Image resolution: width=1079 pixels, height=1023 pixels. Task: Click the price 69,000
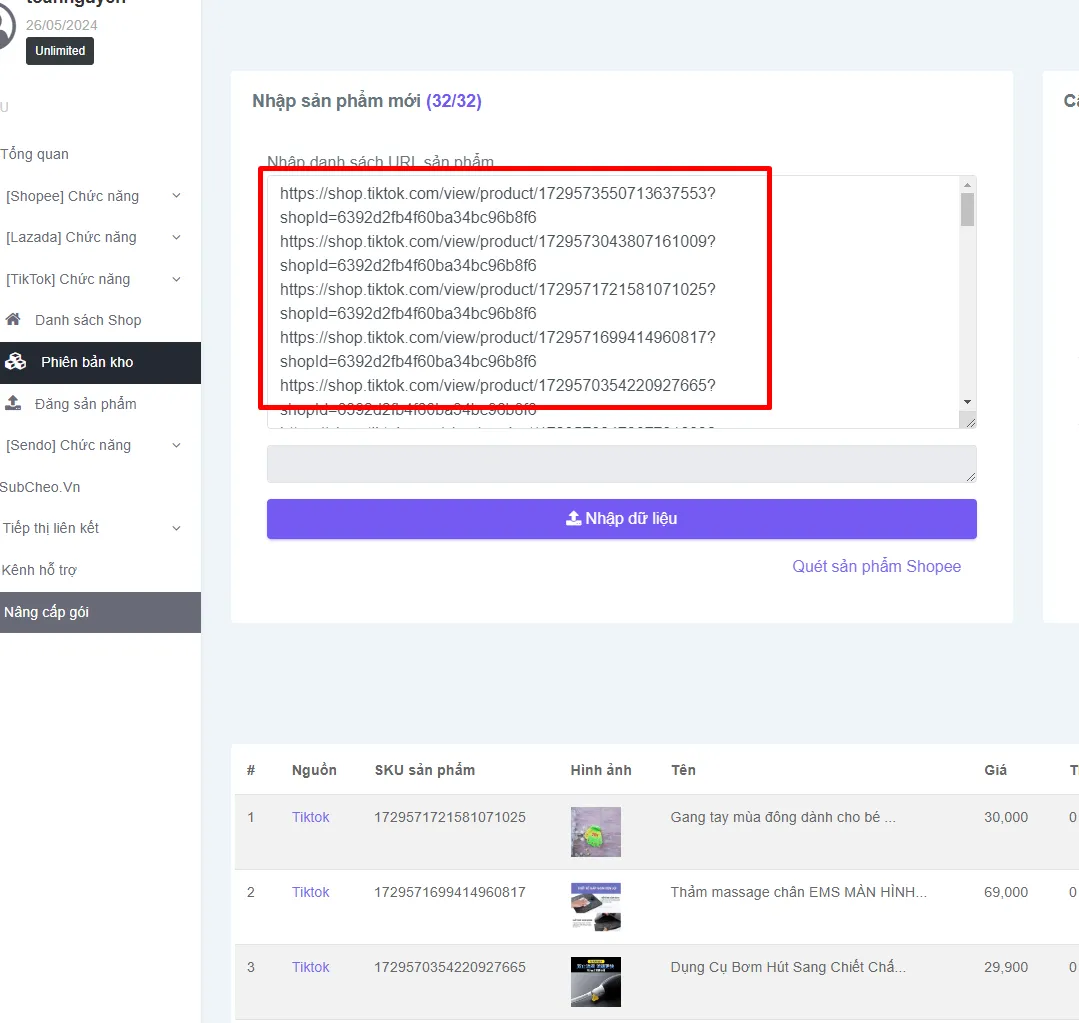1006,892
